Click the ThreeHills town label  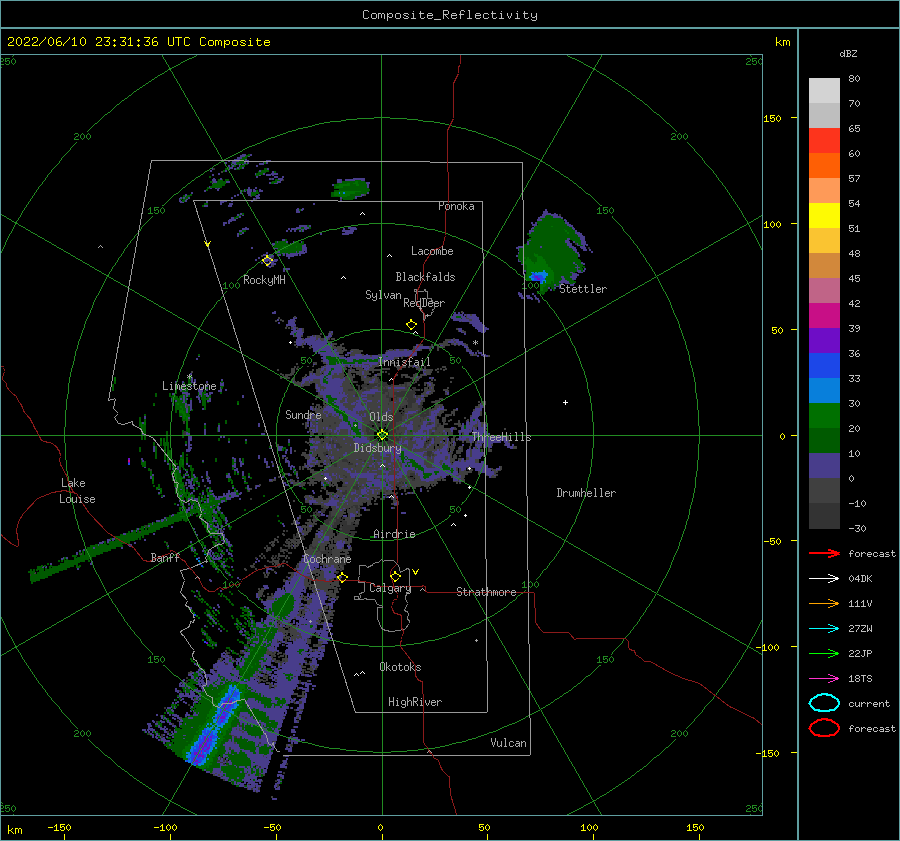click(x=502, y=437)
